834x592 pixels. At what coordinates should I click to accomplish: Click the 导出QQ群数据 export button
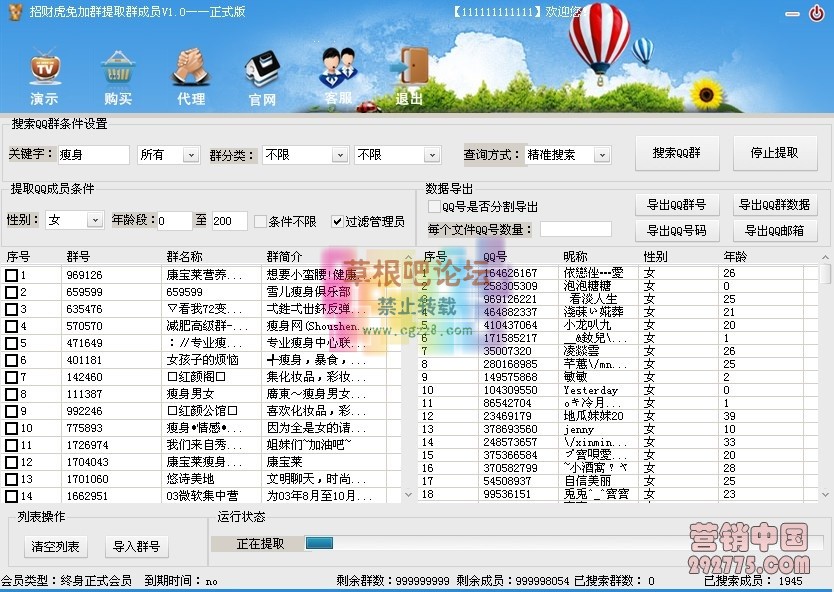point(775,204)
